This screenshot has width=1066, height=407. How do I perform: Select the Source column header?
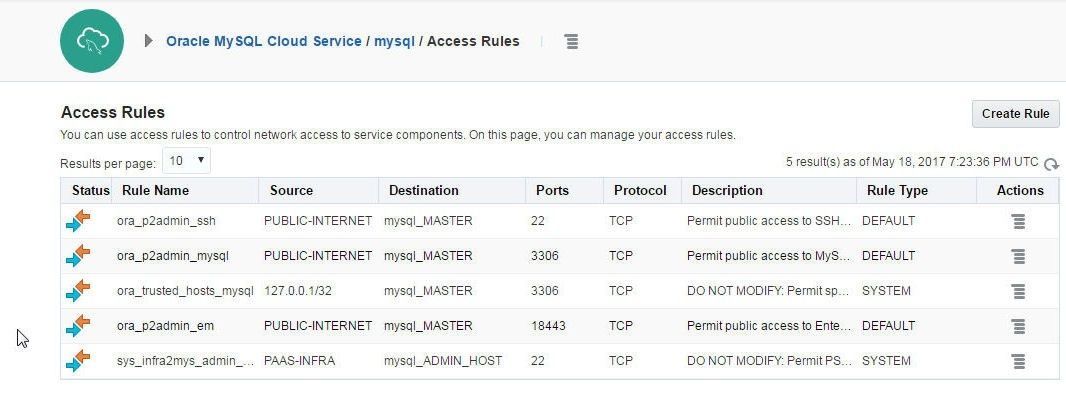click(x=291, y=191)
